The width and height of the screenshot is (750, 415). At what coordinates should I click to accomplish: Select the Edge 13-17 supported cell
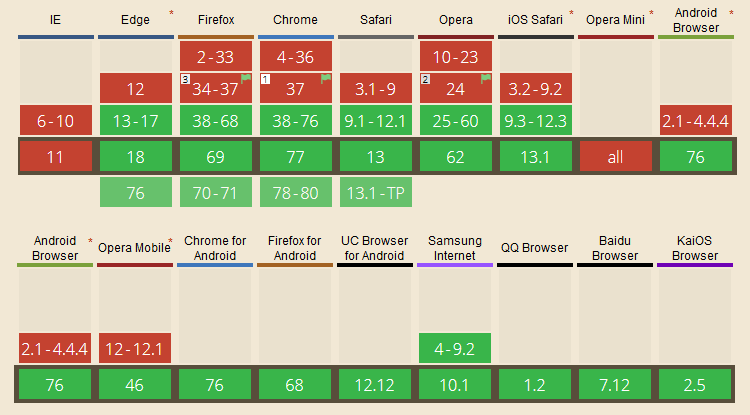point(136,122)
